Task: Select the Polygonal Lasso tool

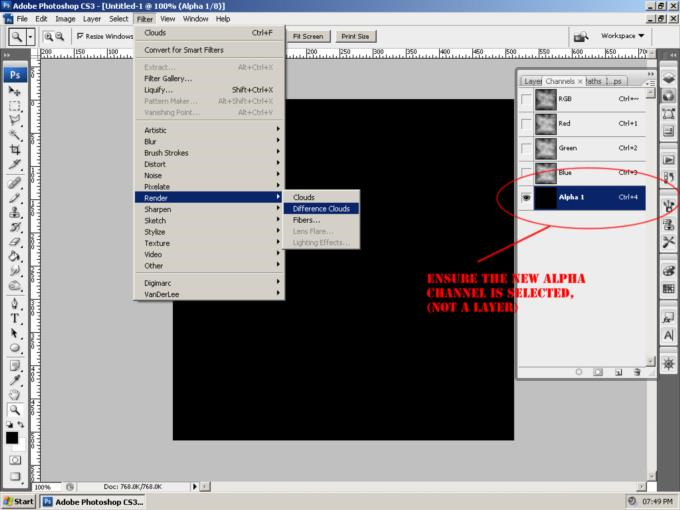Action: tap(15, 121)
